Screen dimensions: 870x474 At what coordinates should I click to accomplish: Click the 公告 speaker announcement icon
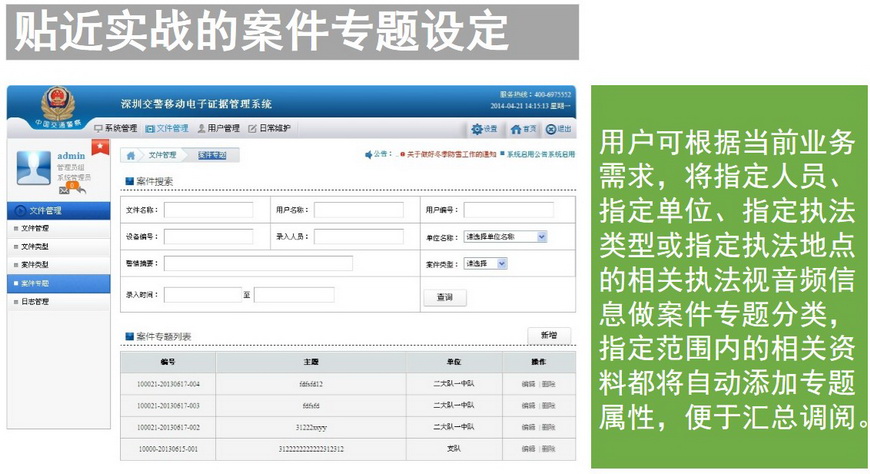(x=368, y=154)
